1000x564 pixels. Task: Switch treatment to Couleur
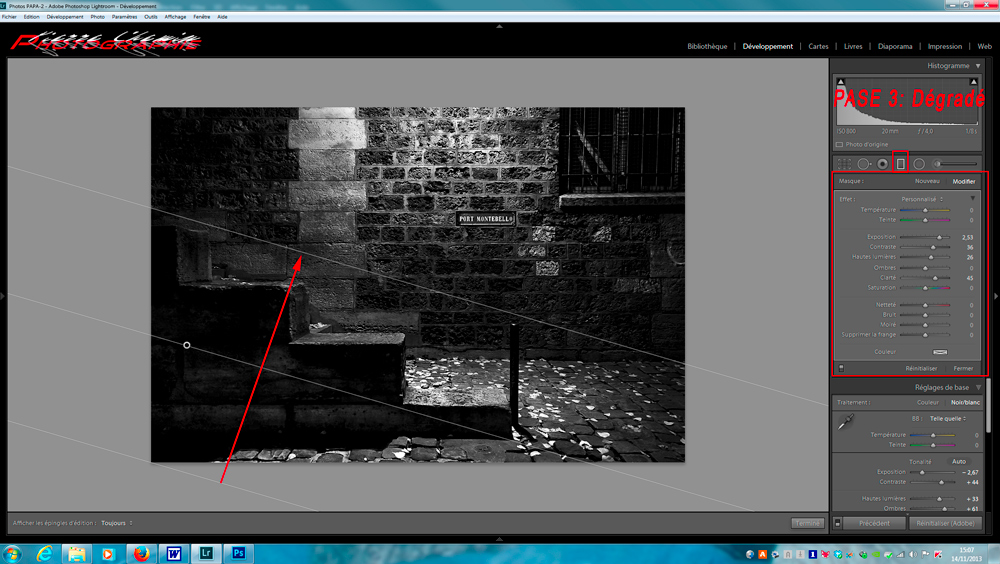[x=928, y=402]
